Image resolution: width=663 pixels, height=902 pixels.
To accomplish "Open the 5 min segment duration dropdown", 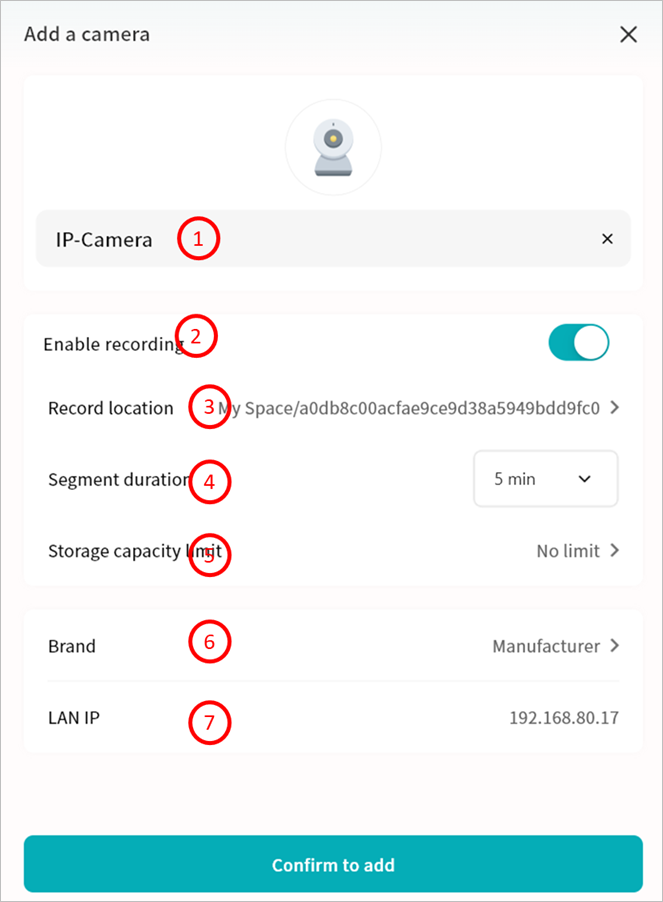I will click(x=545, y=479).
